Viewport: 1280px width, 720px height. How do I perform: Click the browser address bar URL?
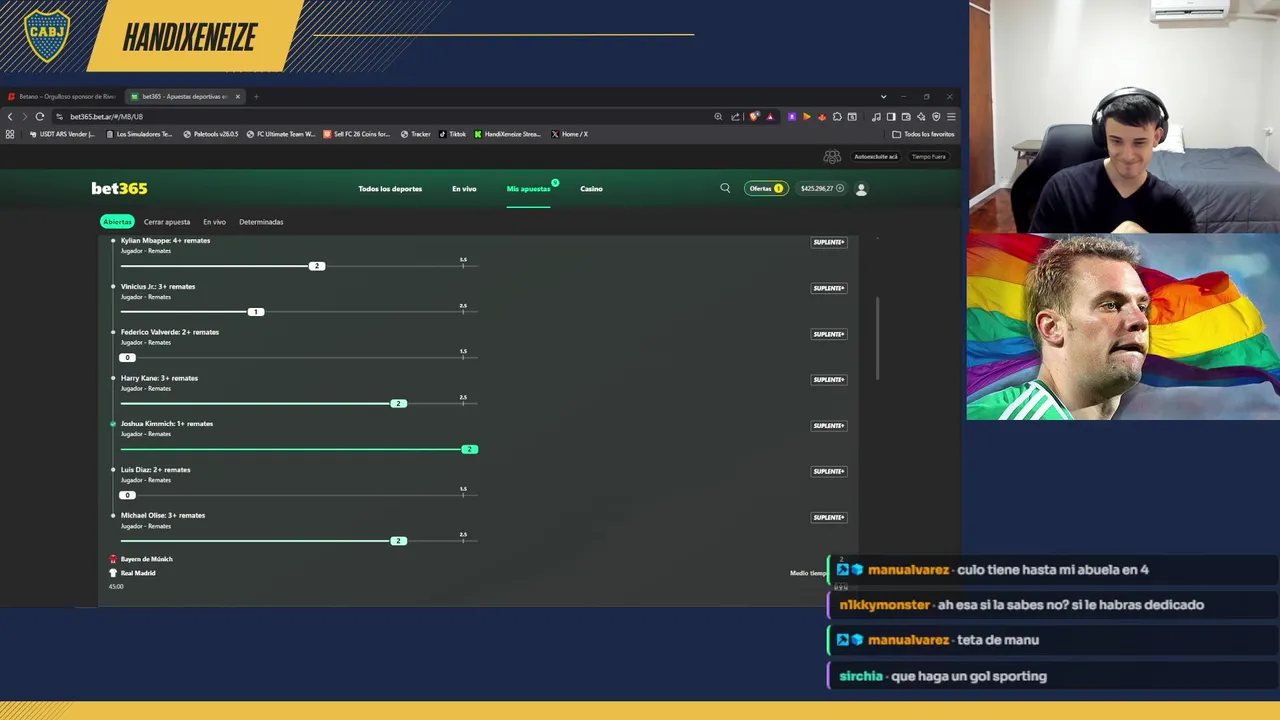pyautogui.click(x=106, y=117)
